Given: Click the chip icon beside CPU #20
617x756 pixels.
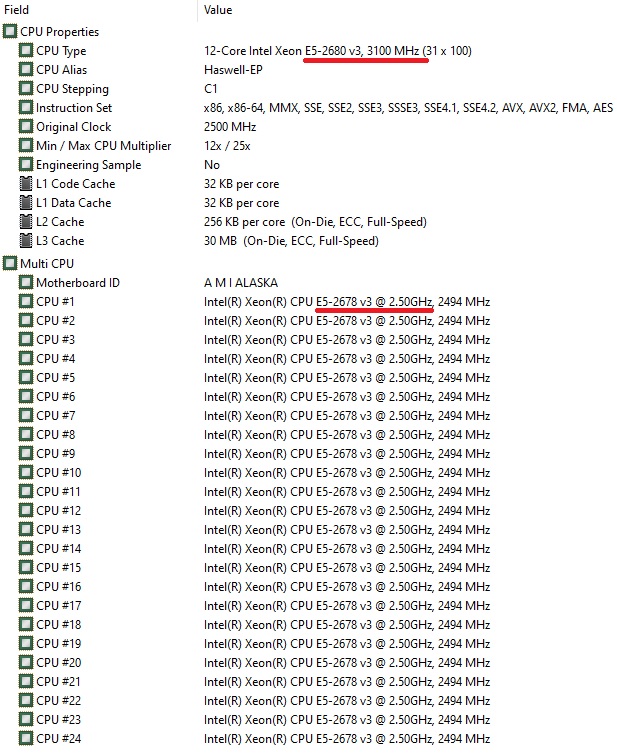Looking at the screenshot, I should click(x=26, y=662).
